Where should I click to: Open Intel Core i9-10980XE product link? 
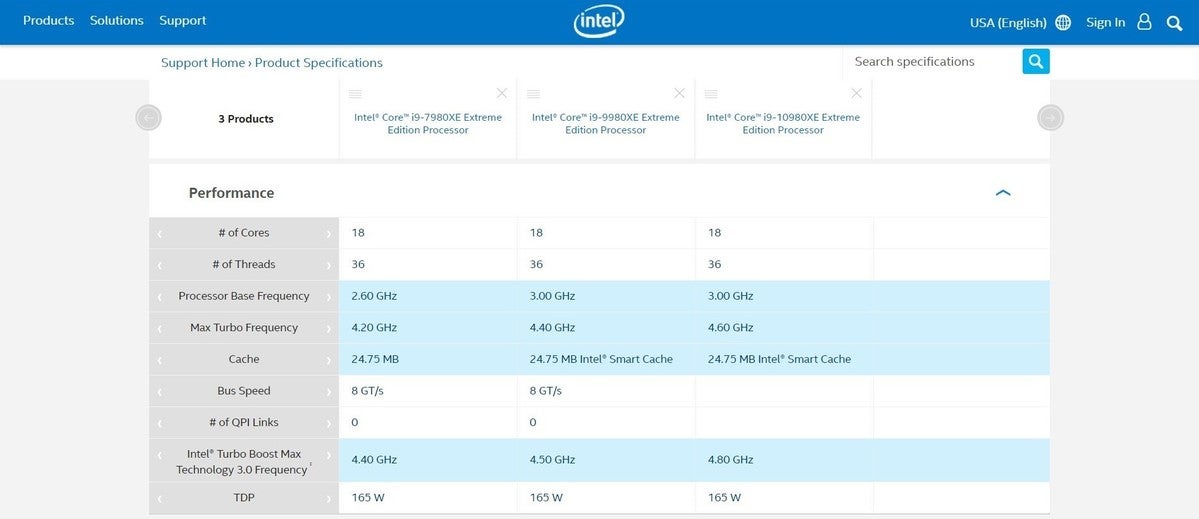(783, 124)
